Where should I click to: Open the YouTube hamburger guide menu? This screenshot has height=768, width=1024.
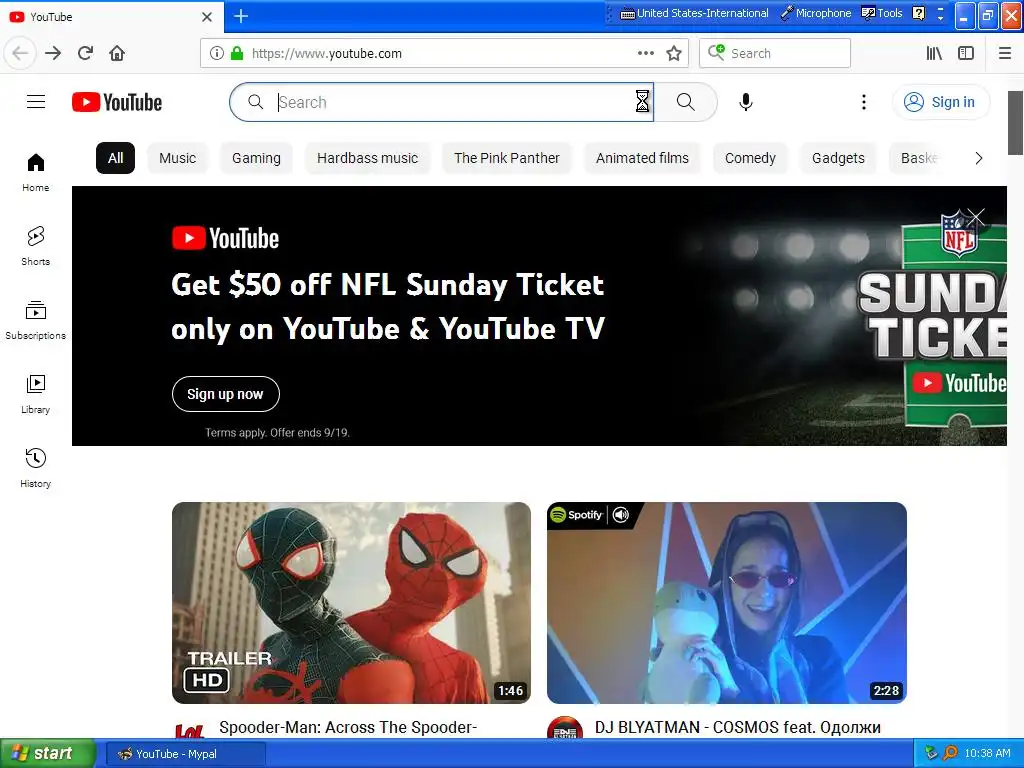[x=36, y=102]
